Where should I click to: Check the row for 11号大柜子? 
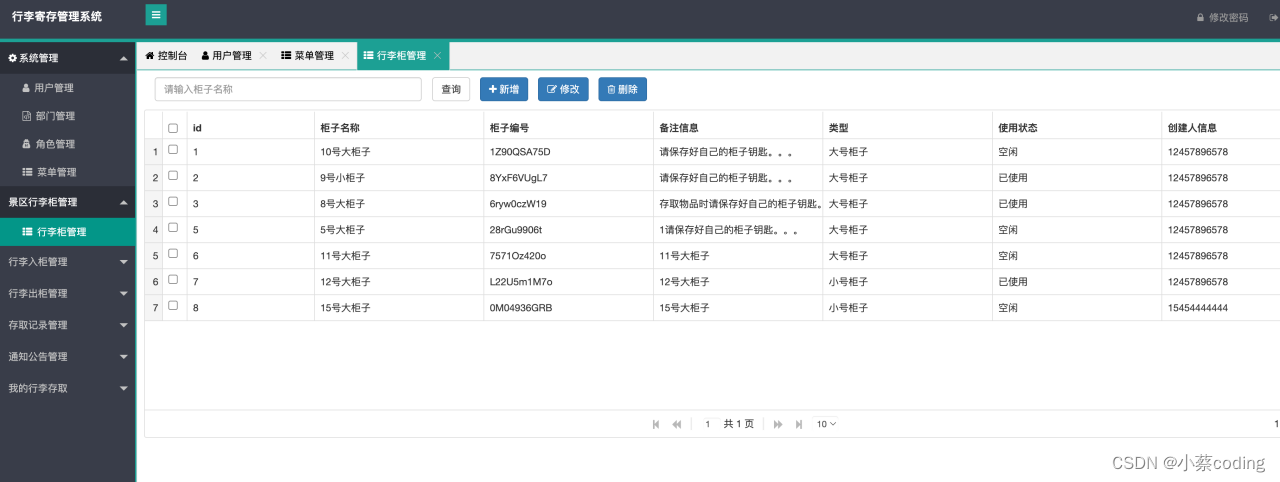(173, 254)
